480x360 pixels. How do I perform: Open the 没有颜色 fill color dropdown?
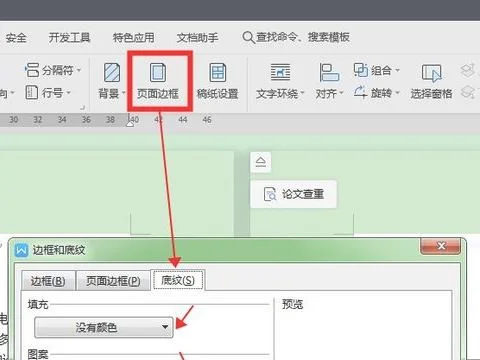[104, 327]
